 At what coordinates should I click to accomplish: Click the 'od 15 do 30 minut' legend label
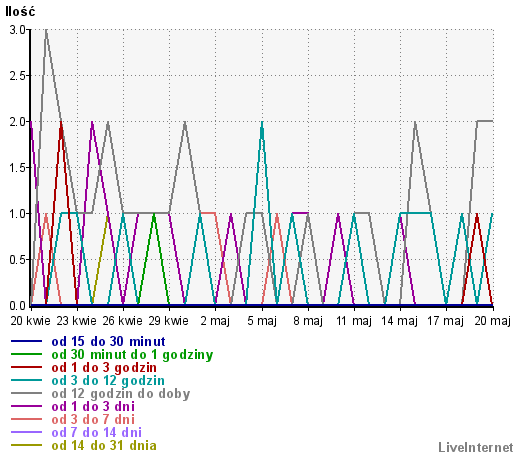tap(108, 342)
